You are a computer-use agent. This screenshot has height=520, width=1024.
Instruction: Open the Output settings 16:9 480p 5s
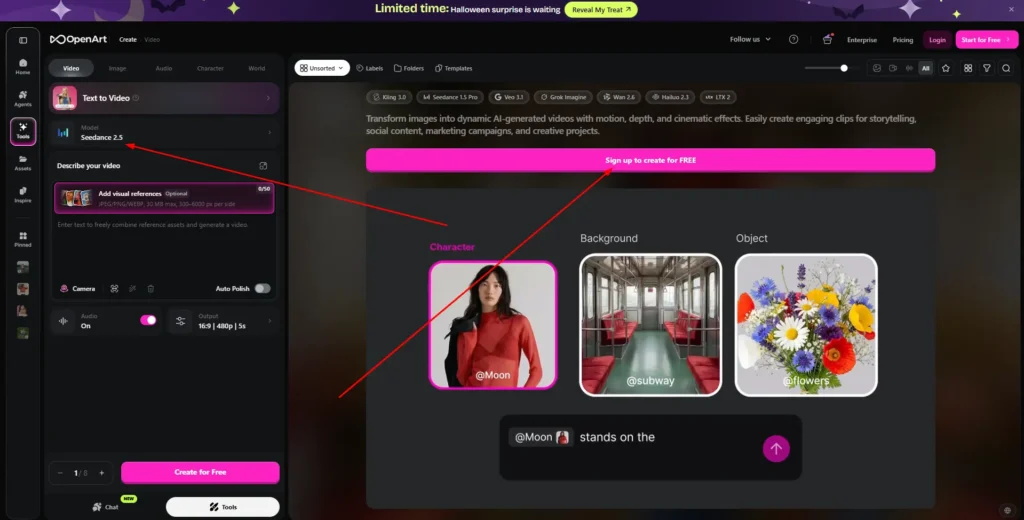click(x=223, y=321)
